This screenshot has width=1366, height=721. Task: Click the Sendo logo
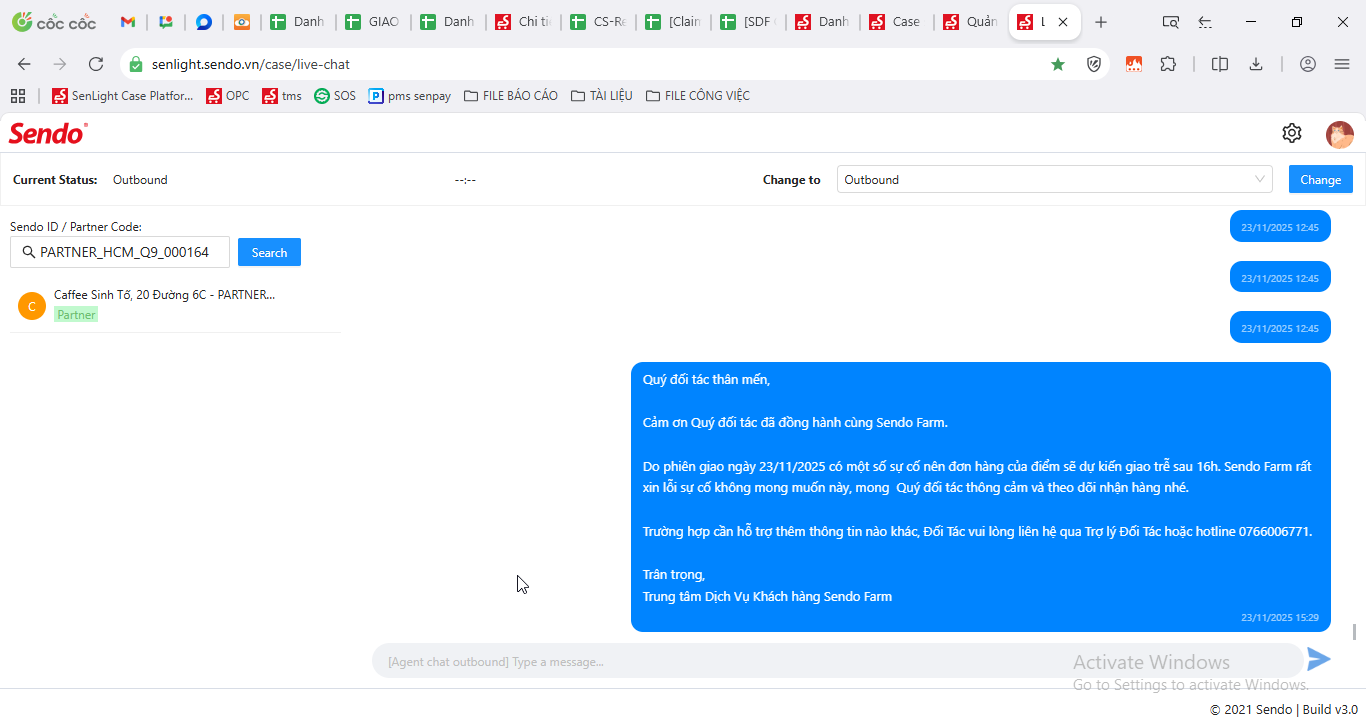pos(48,133)
